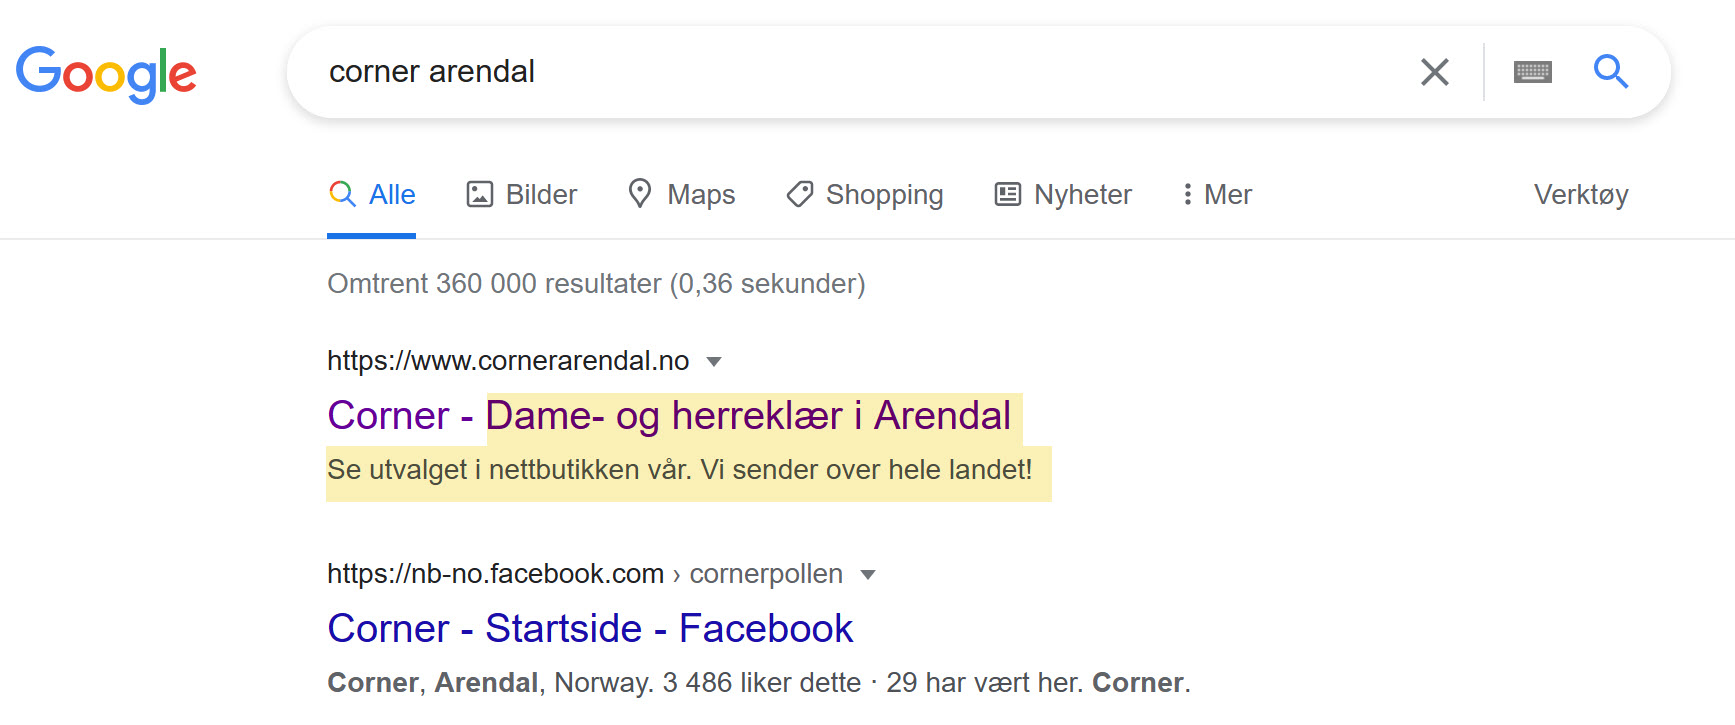Select the Bilder image search icon
1735x725 pixels.
tap(480, 193)
